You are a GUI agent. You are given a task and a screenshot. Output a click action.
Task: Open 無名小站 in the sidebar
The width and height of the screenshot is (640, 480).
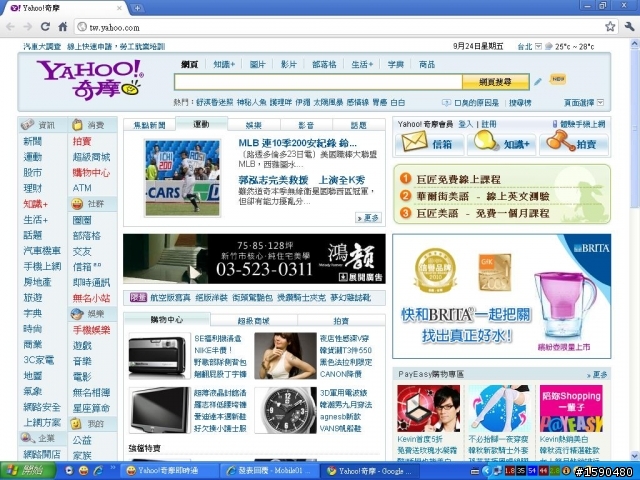click(91, 298)
